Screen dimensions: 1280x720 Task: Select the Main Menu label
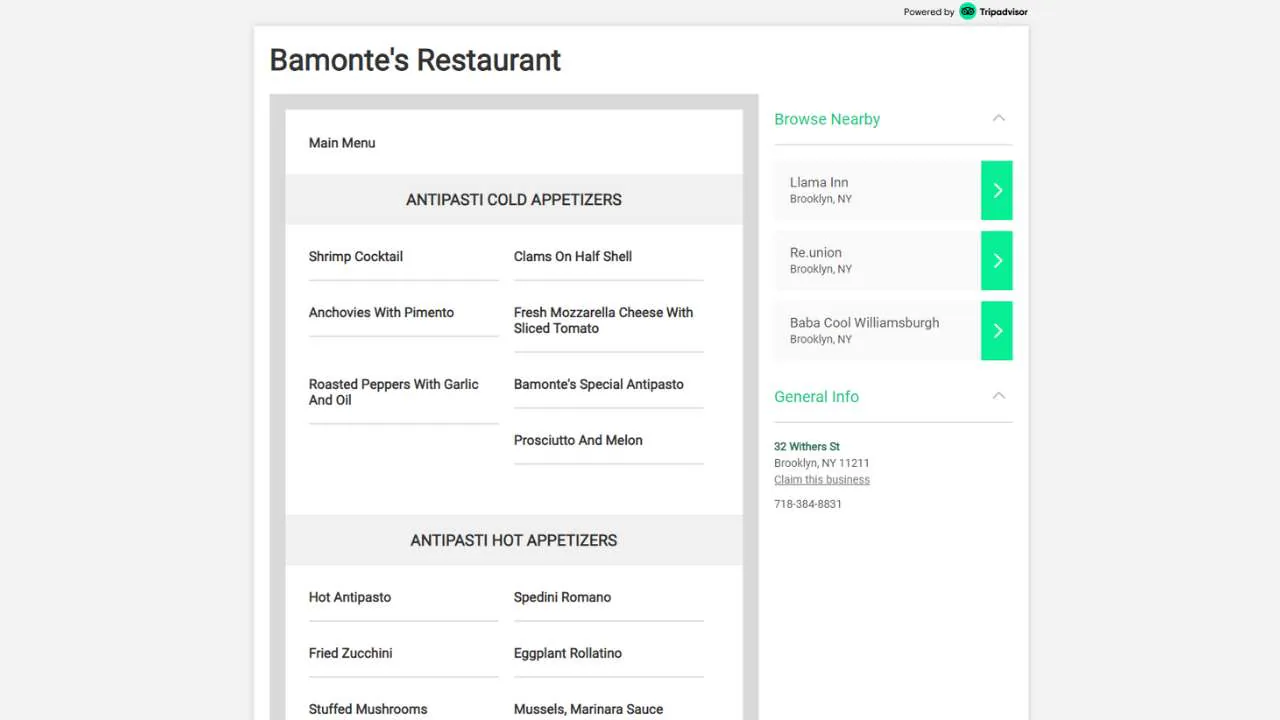click(342, 143)
